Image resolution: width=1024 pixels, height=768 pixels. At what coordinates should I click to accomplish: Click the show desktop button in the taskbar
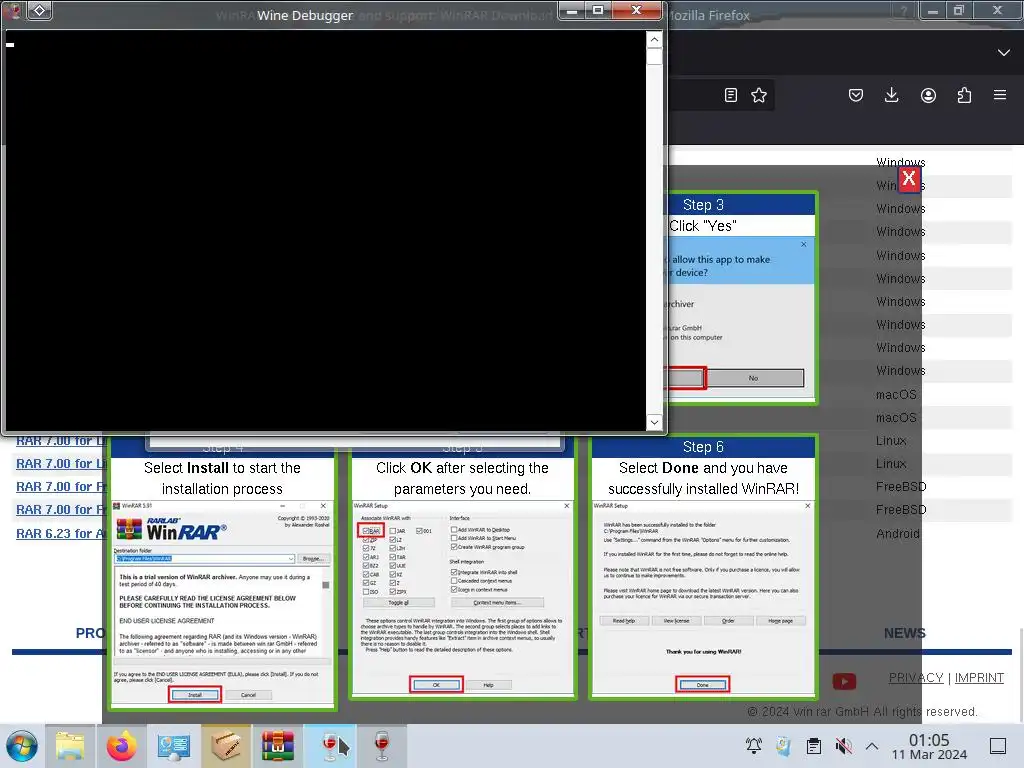coord(997,746)
